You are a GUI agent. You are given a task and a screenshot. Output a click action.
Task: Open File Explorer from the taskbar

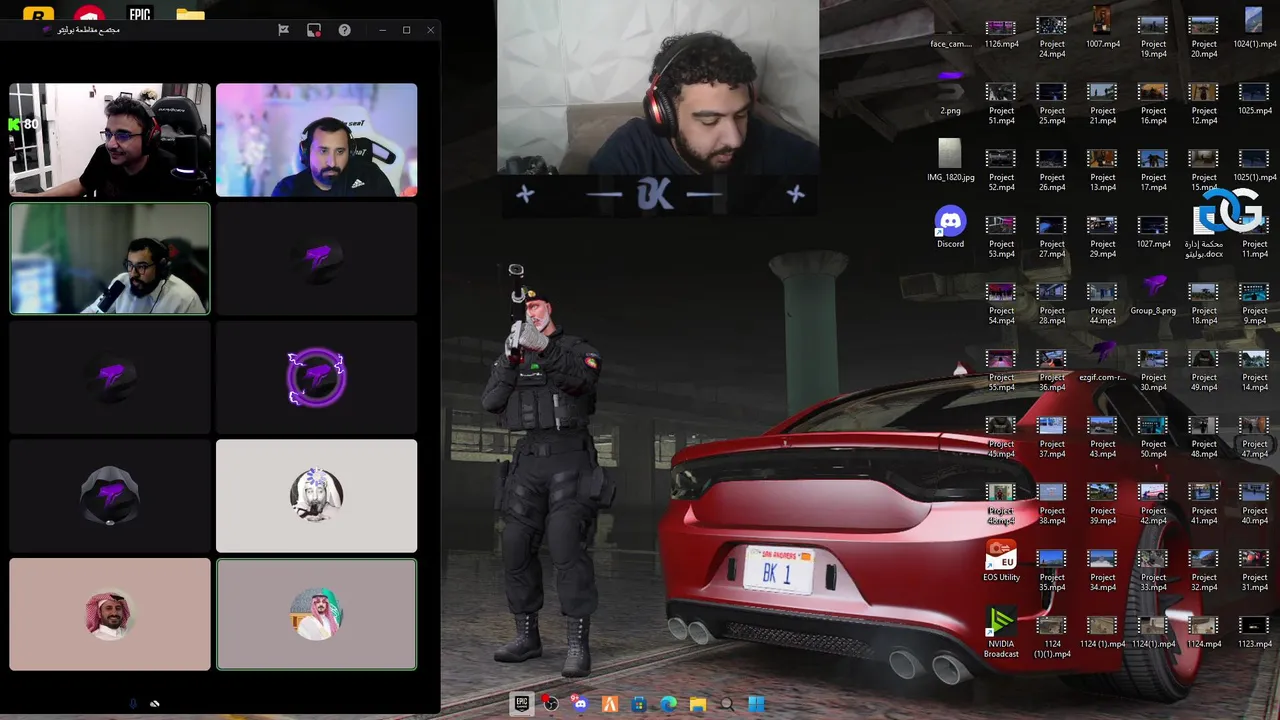698,704
